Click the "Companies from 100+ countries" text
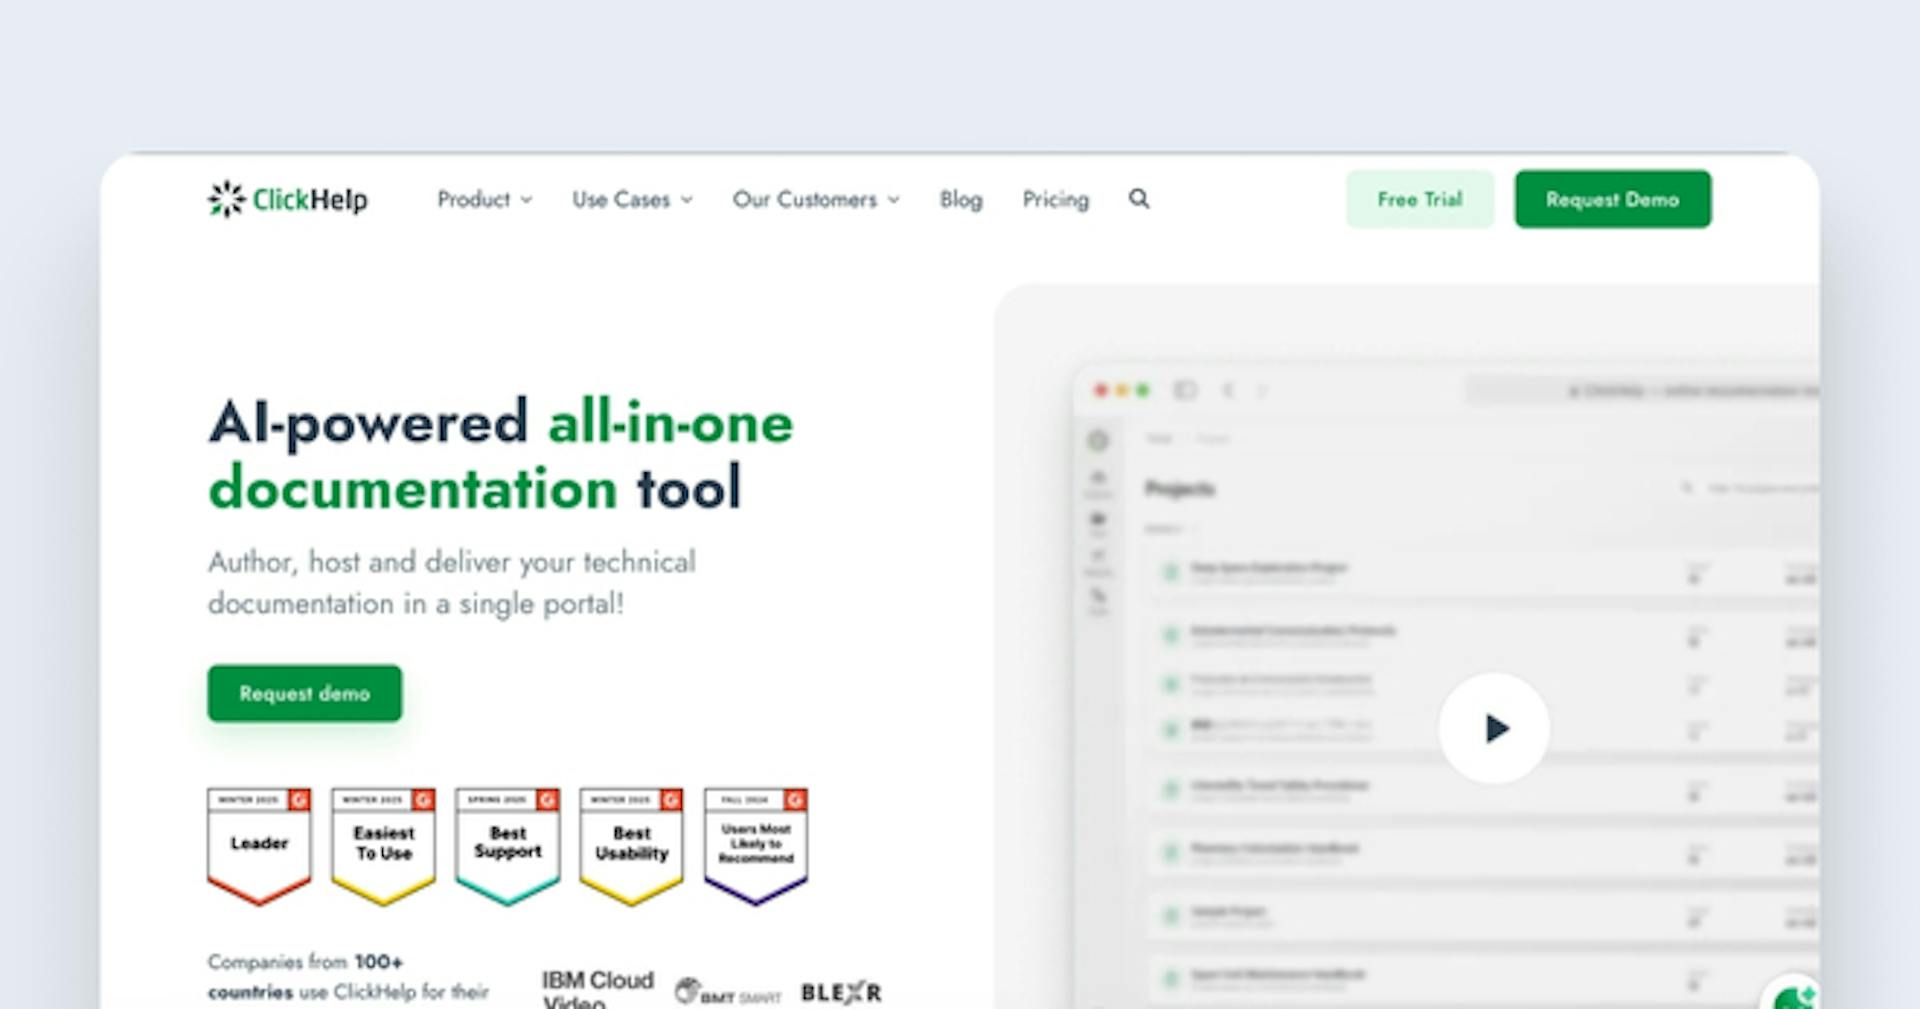Screen dimensions: 1920x1009 (x=348, y=977)
